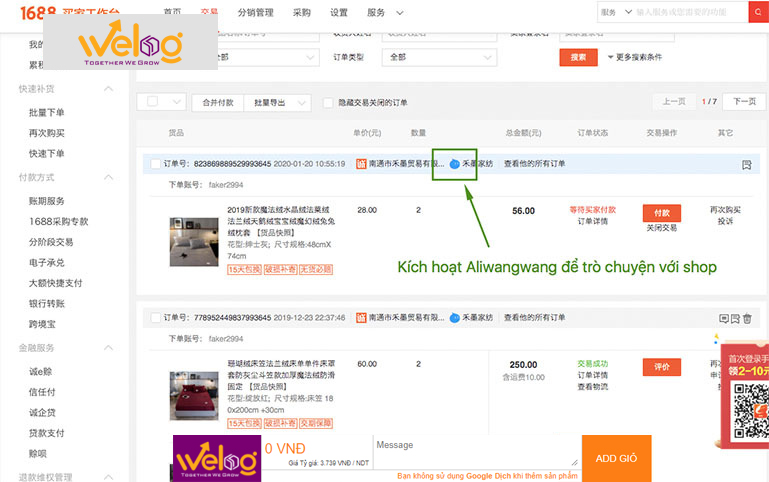Open 信任付 in sidebar
769x482 pixels.
point(42,392)
